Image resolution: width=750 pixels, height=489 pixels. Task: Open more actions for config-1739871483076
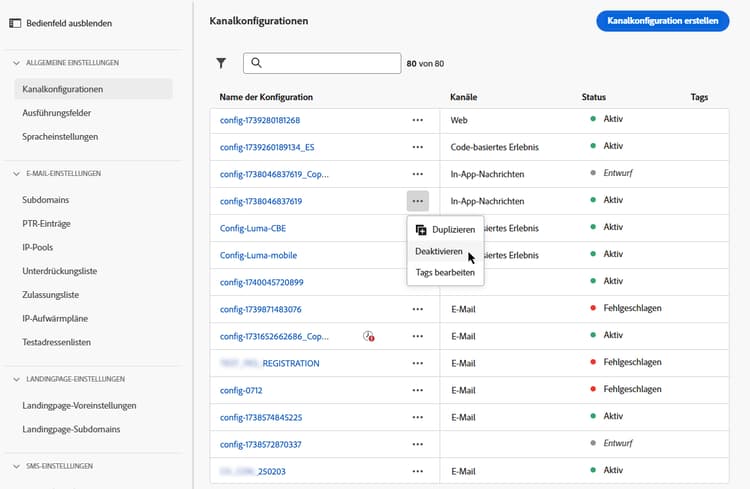click(417, 309)
